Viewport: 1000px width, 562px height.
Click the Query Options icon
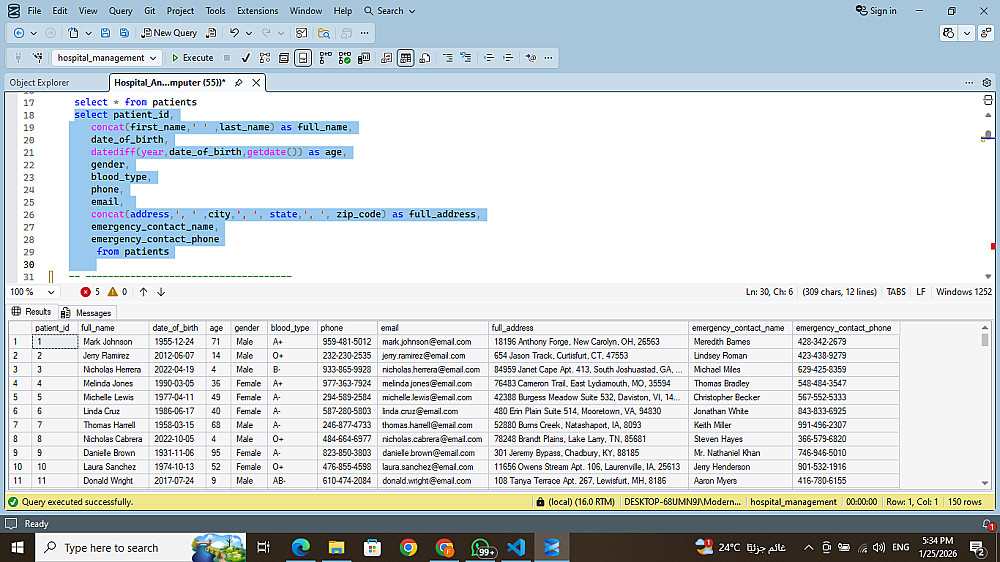pyautogui.click(x=284, y=57)
